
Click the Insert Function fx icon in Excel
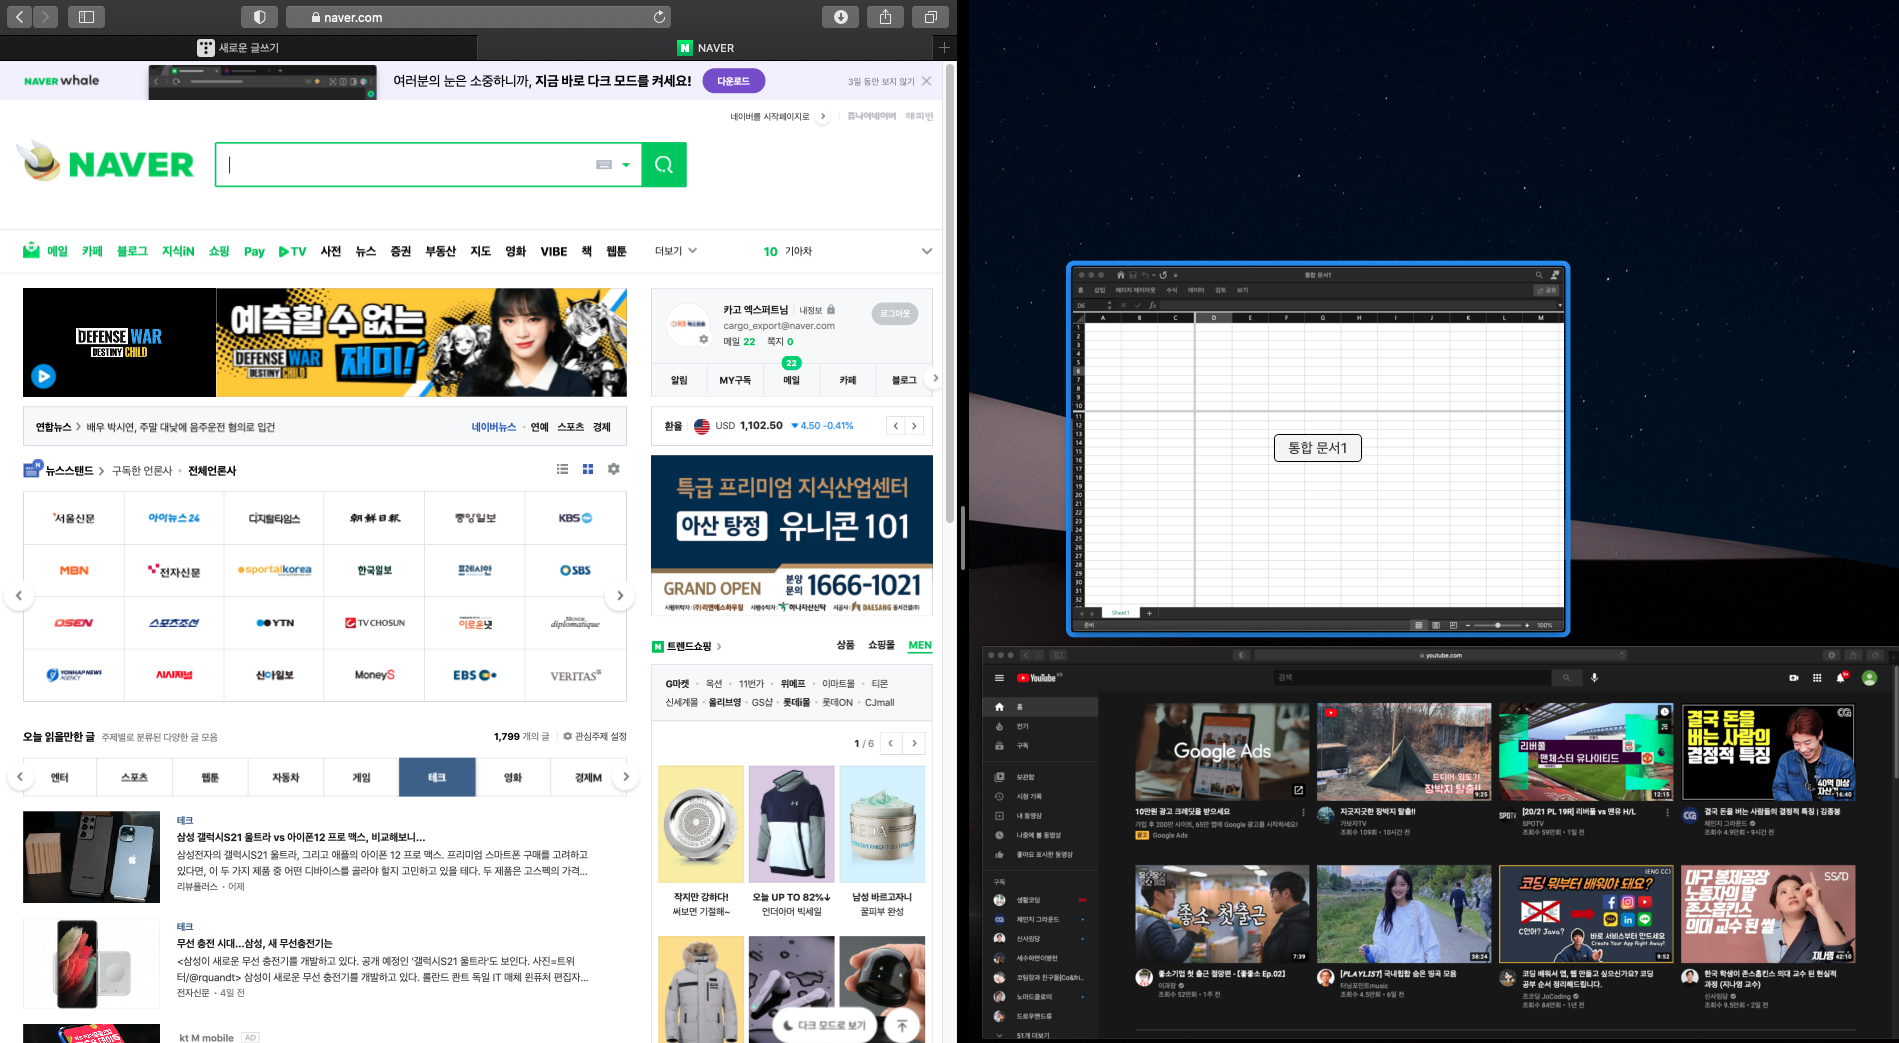point(1152,305)
